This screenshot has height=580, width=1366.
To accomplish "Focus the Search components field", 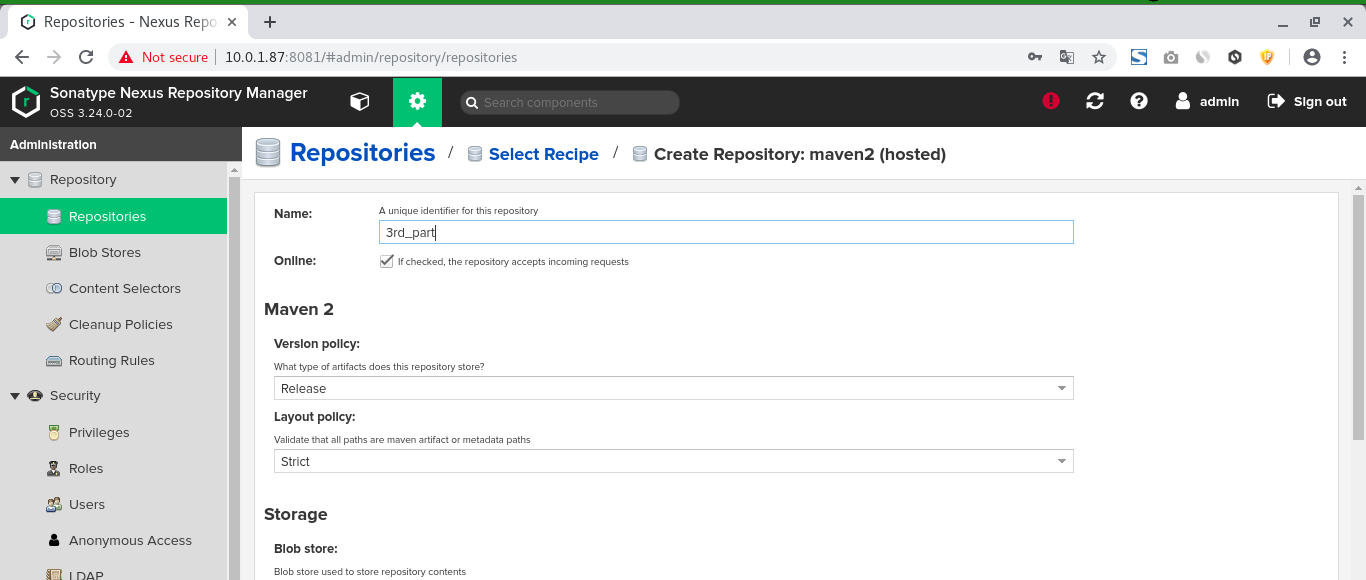I will tap(570, 102).
